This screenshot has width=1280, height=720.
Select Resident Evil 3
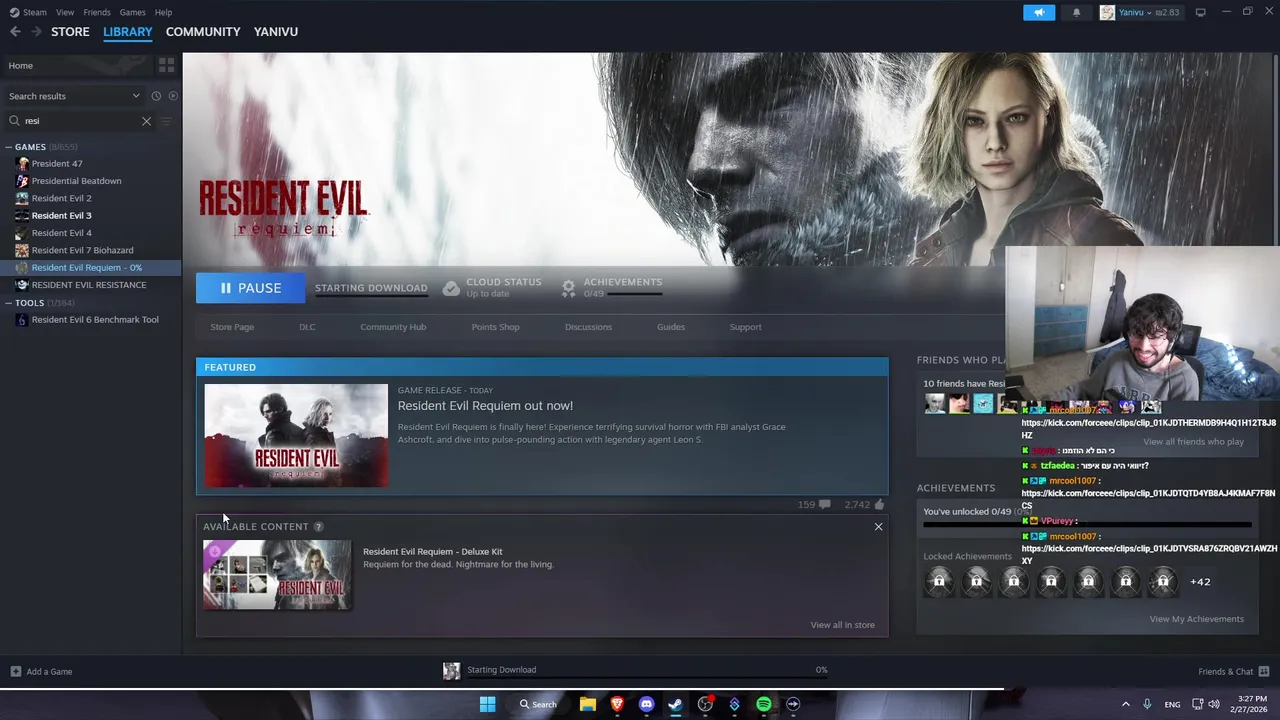pyautogui.click(x=61, y=215)
